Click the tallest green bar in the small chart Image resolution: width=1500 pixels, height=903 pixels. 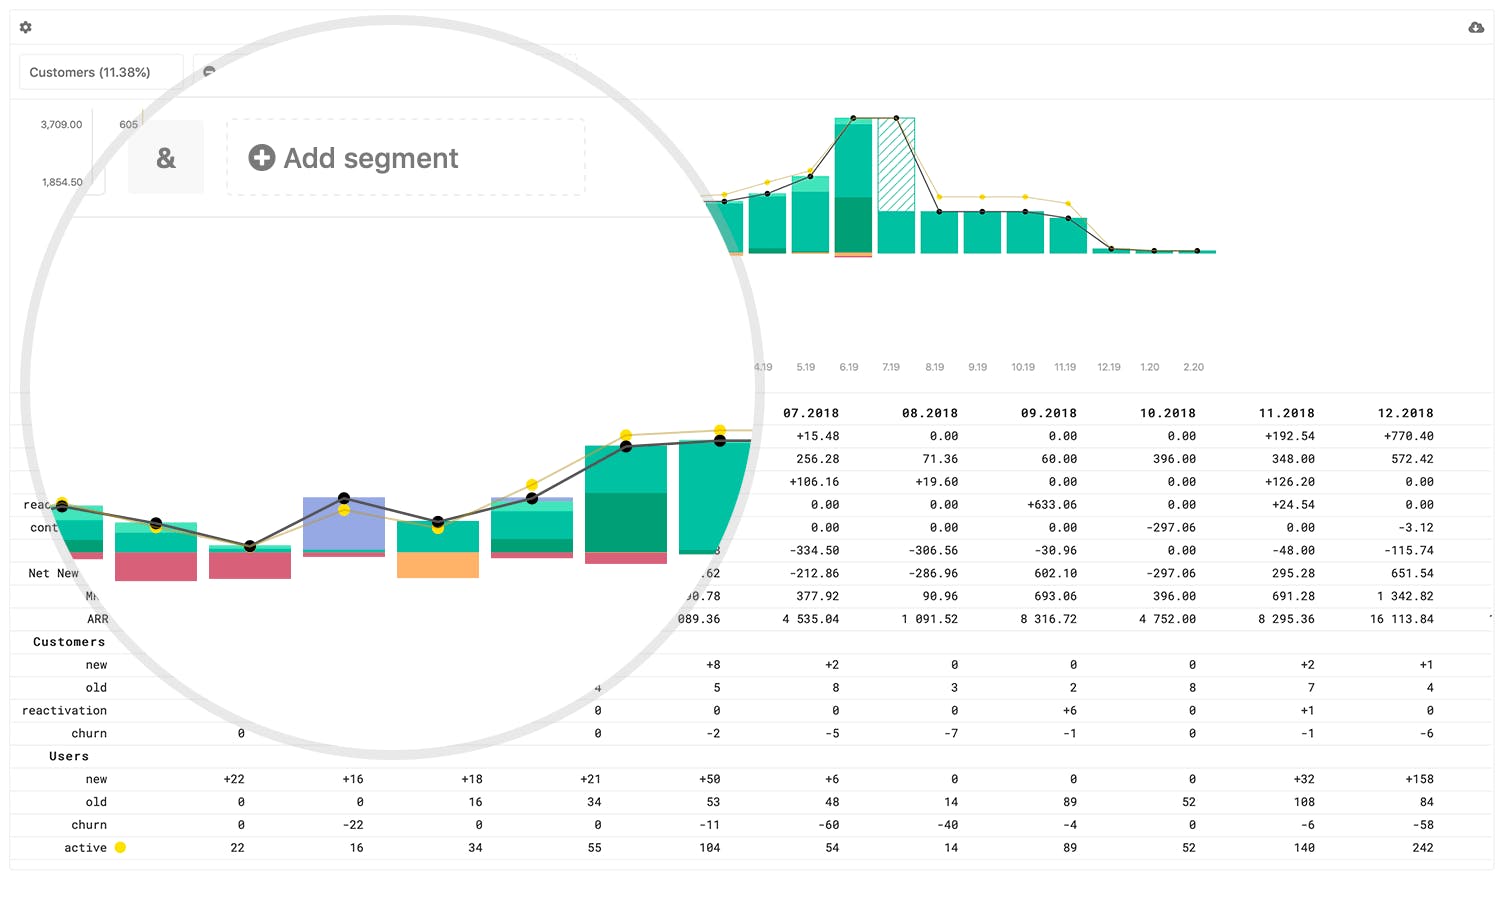coord(853,185)
